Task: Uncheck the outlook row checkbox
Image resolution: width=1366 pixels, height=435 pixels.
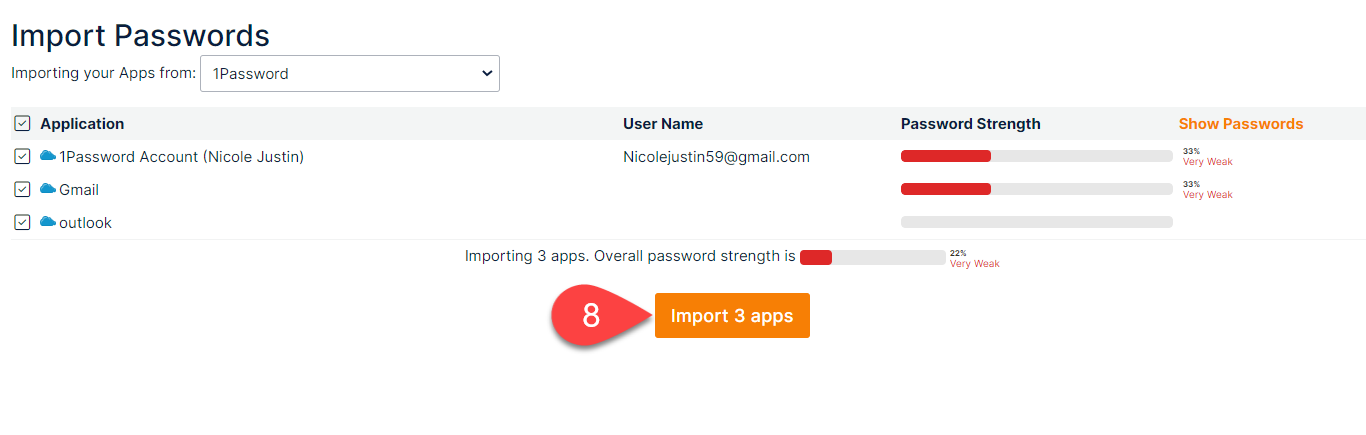Action: click(x=22, y=223)
